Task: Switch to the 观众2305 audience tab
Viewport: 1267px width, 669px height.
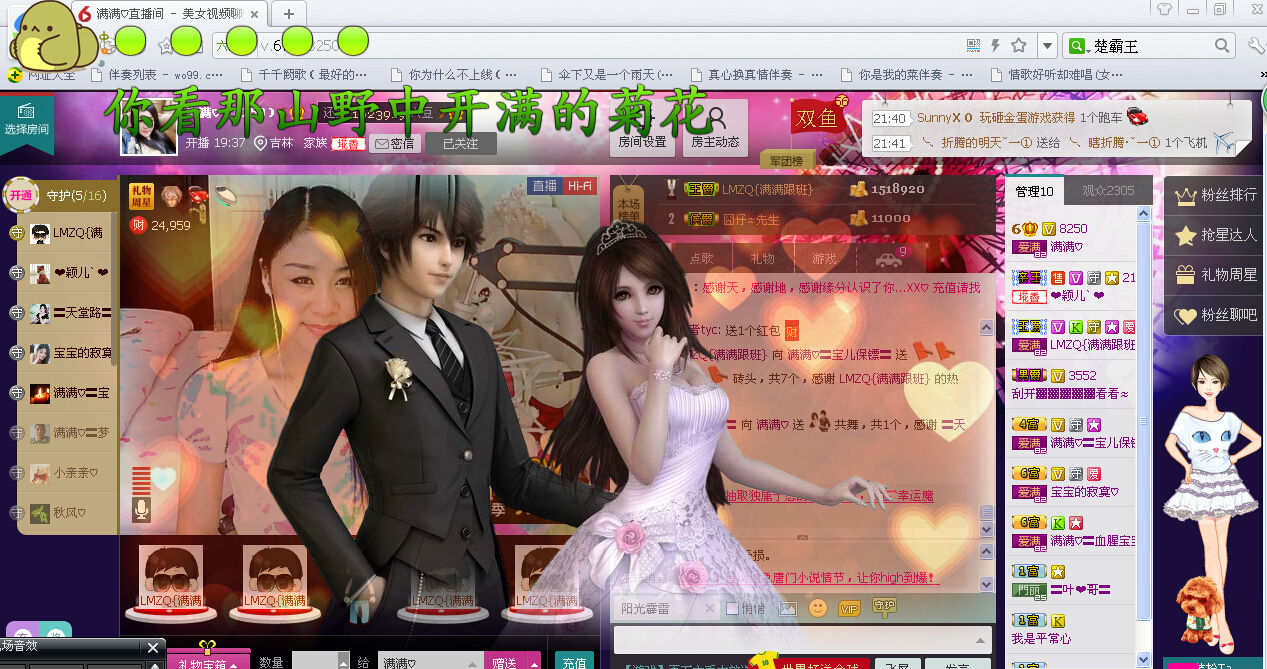Action: (x=1108, y=190)
